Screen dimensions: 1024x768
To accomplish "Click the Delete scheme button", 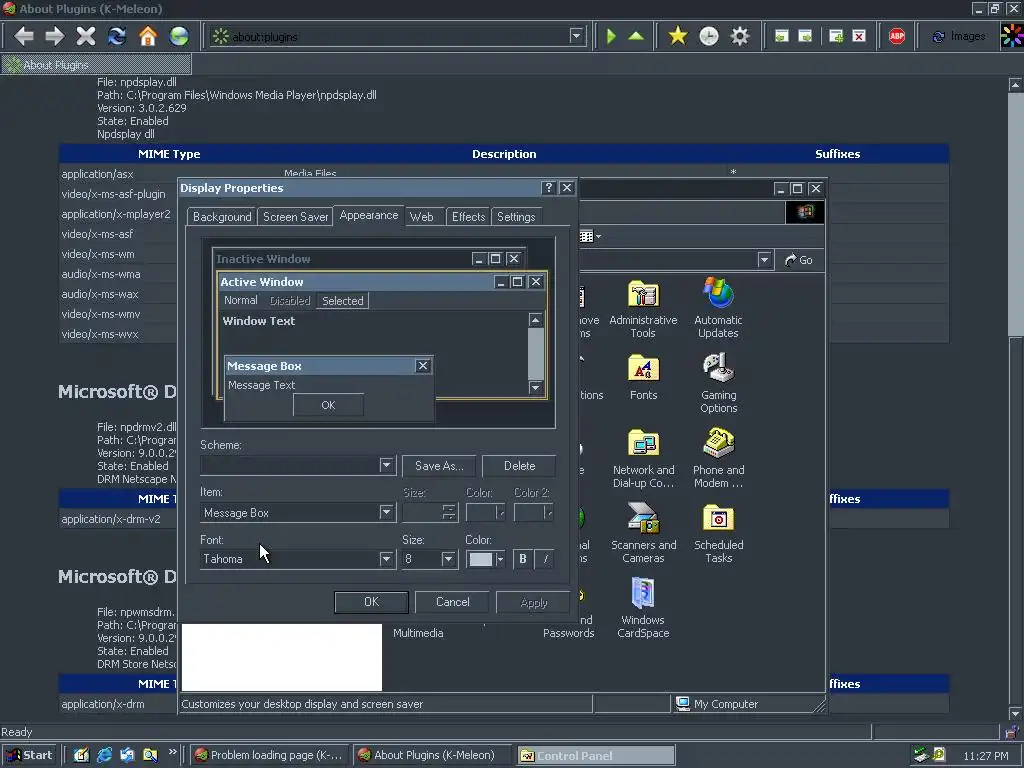I will (519, 466).
